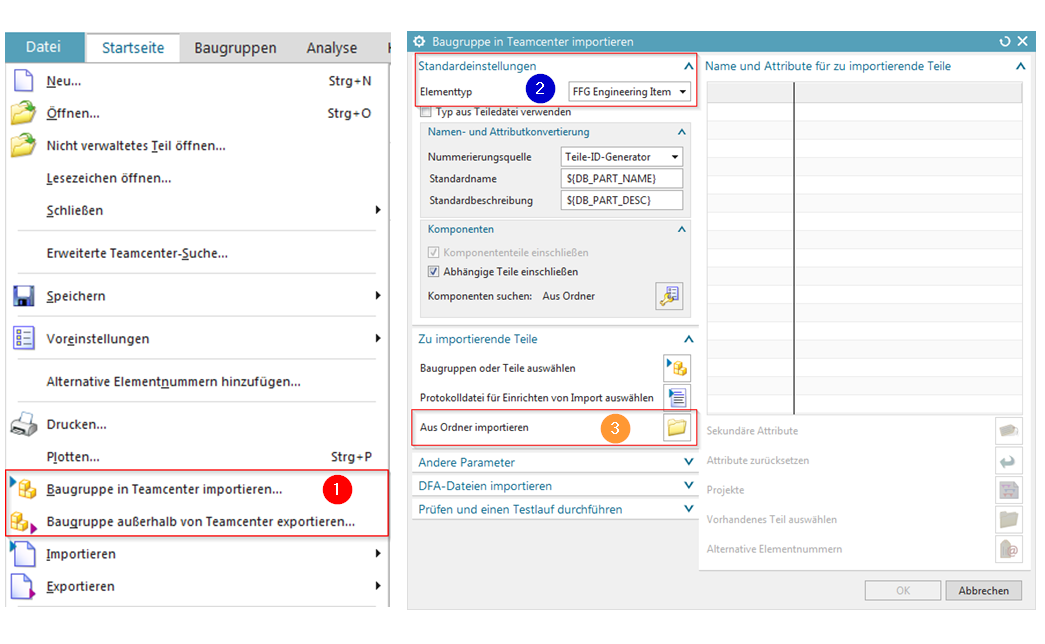This screenshot has width=1045, height=644.
Task: Click the Standardname input field
Action: point(622,178)
